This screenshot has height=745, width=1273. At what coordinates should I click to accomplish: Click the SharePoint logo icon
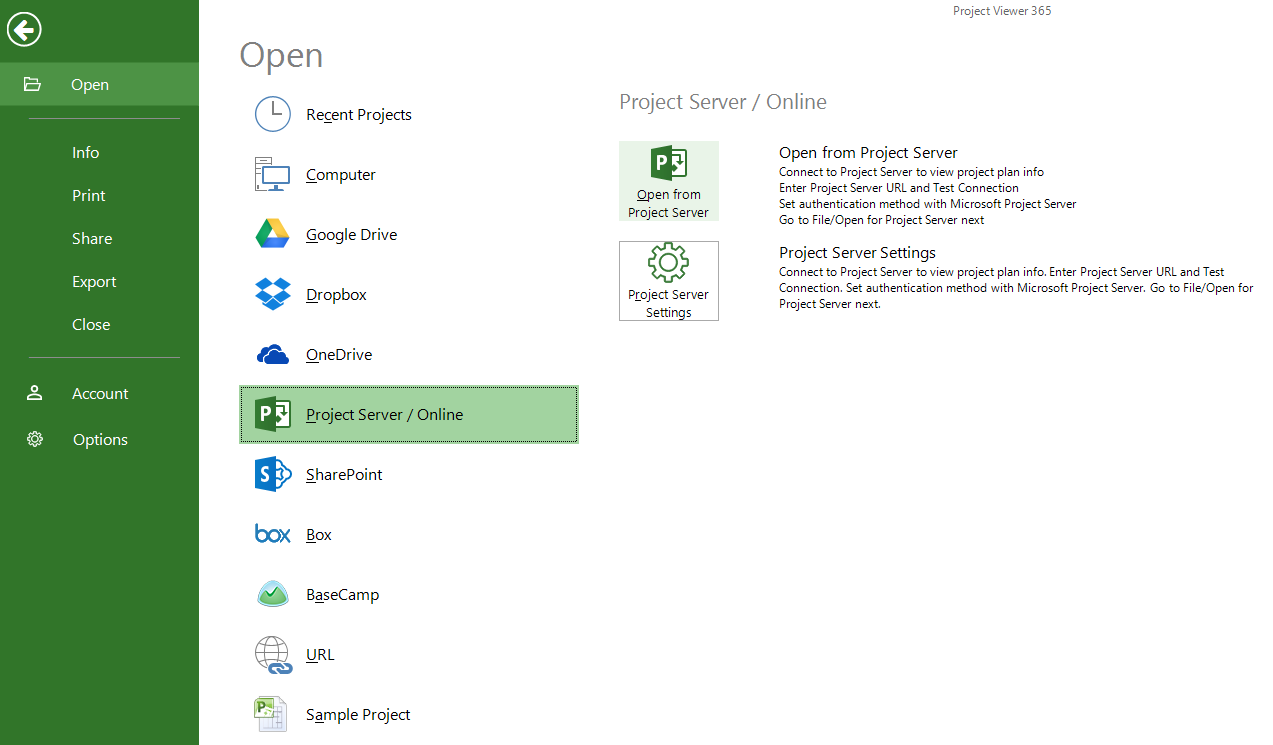(272, 474)
